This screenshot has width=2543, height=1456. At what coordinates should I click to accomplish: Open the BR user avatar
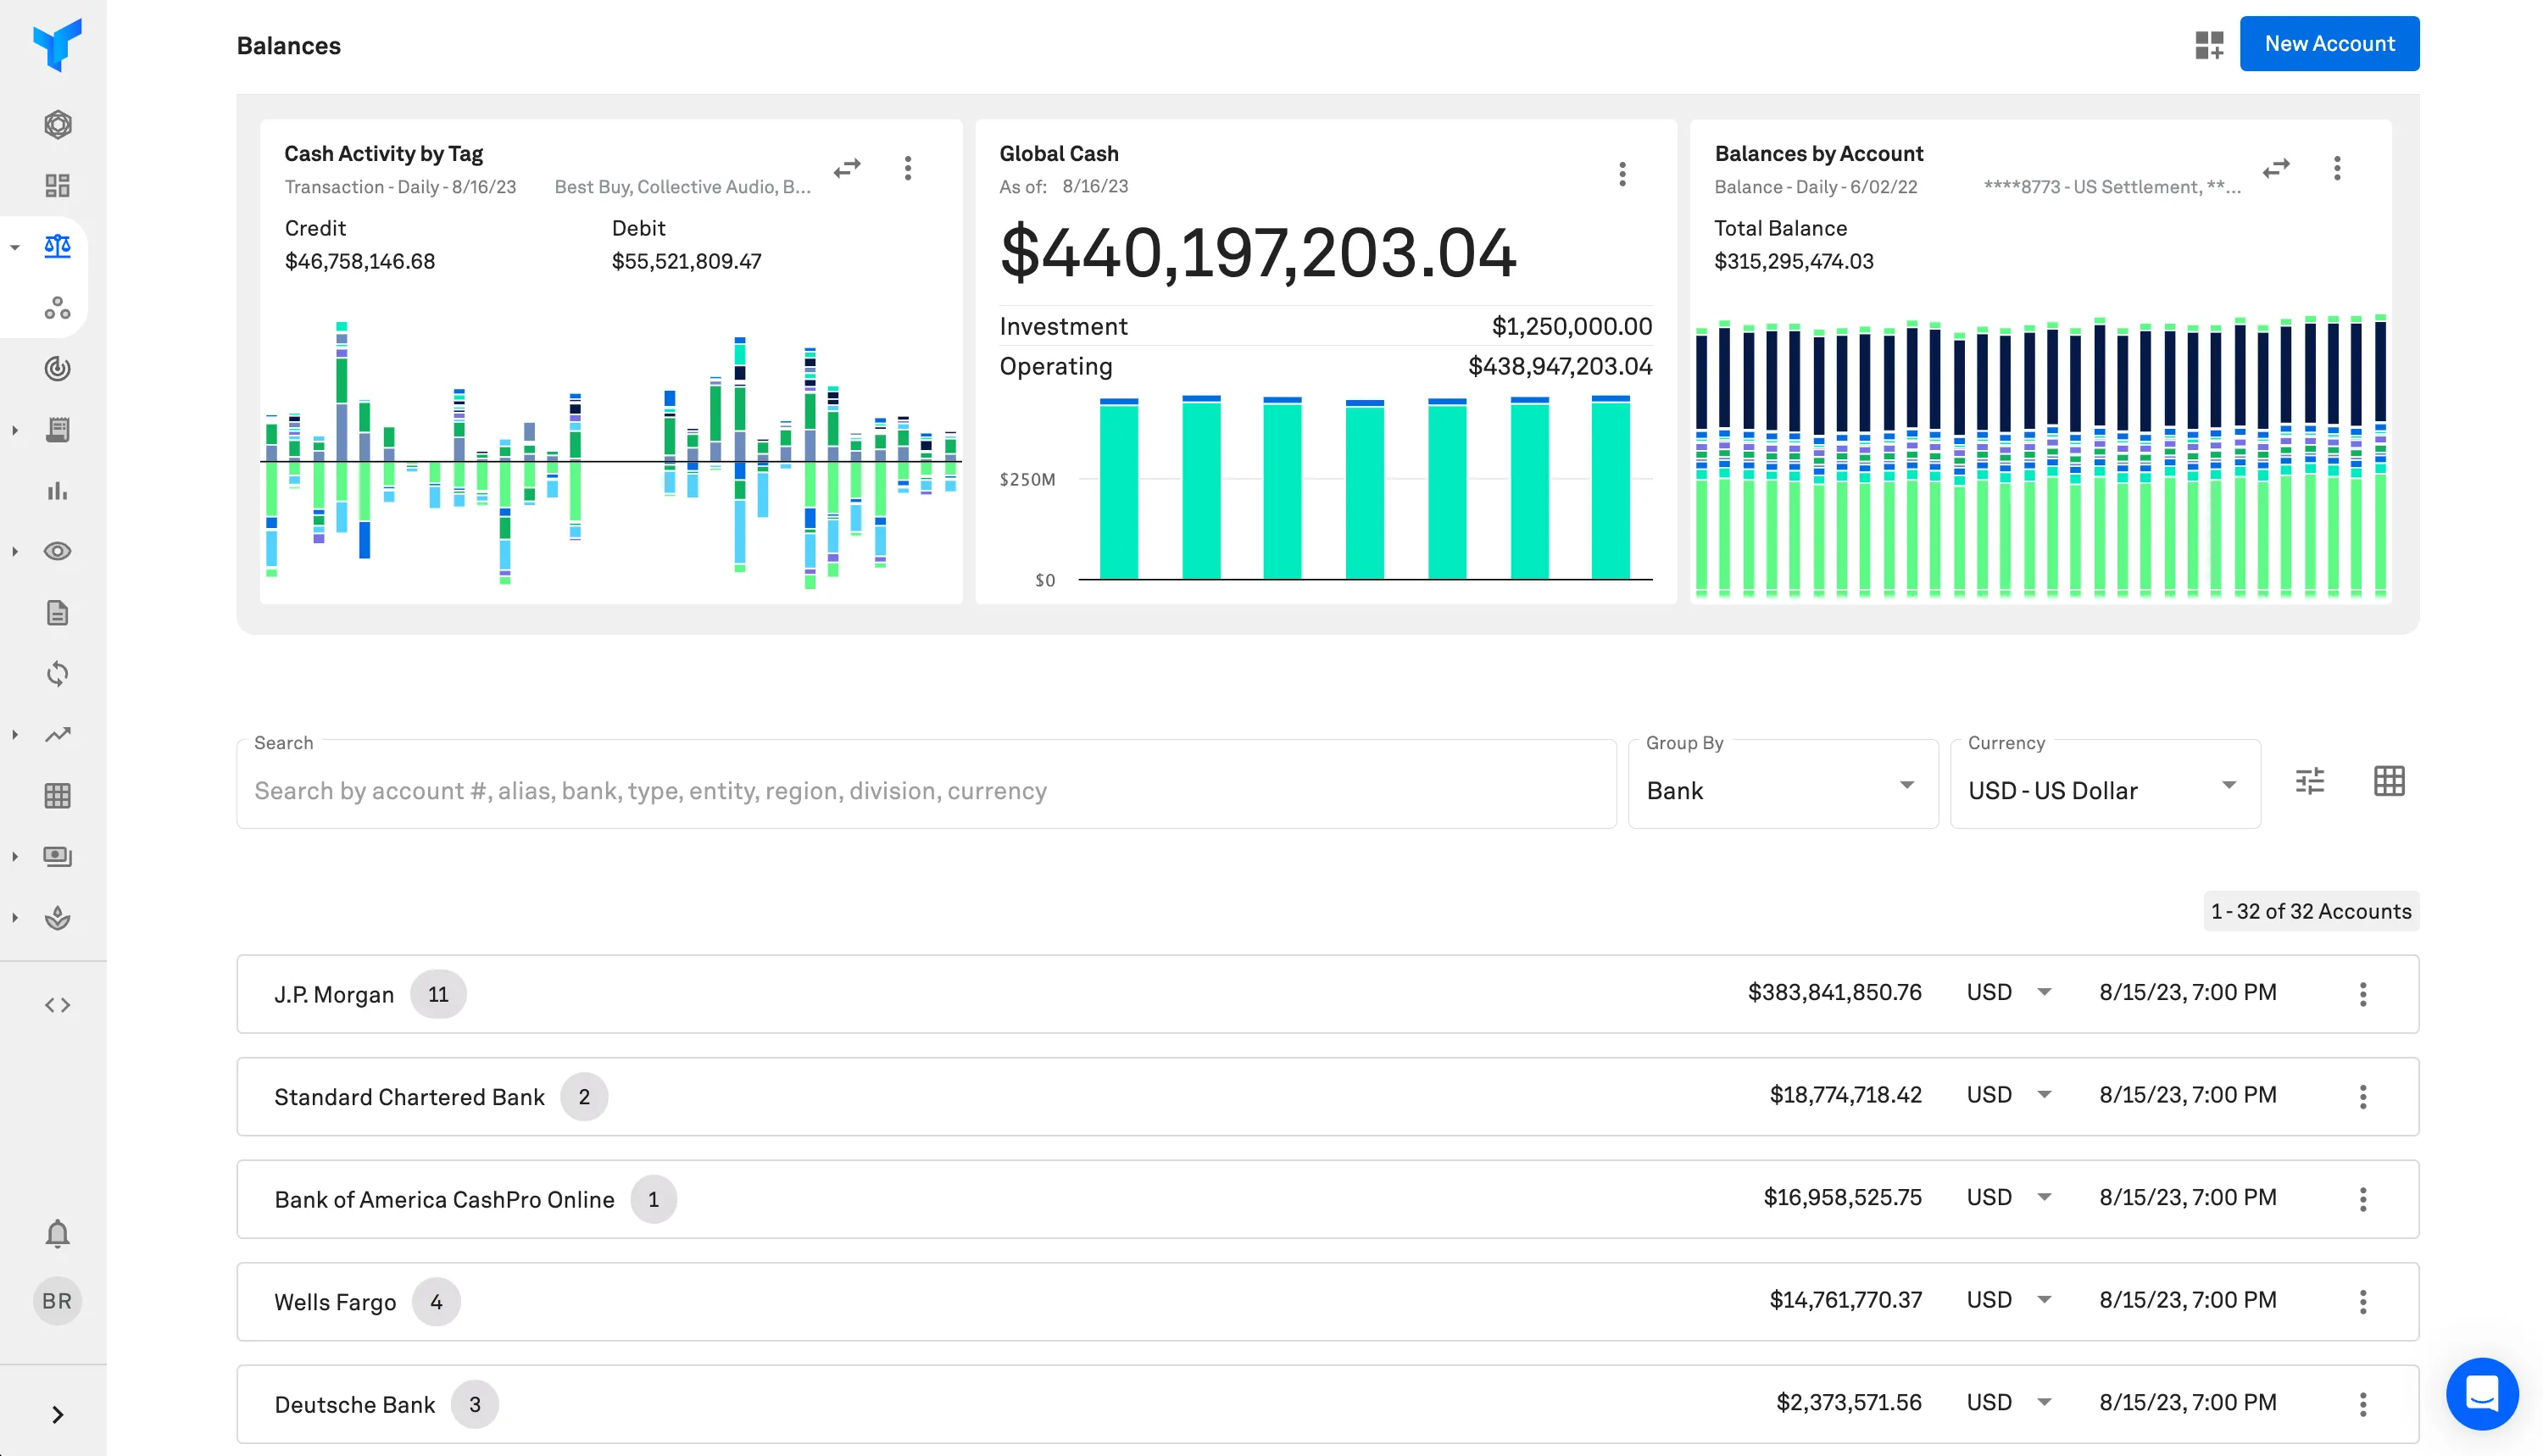point(57,1301)
